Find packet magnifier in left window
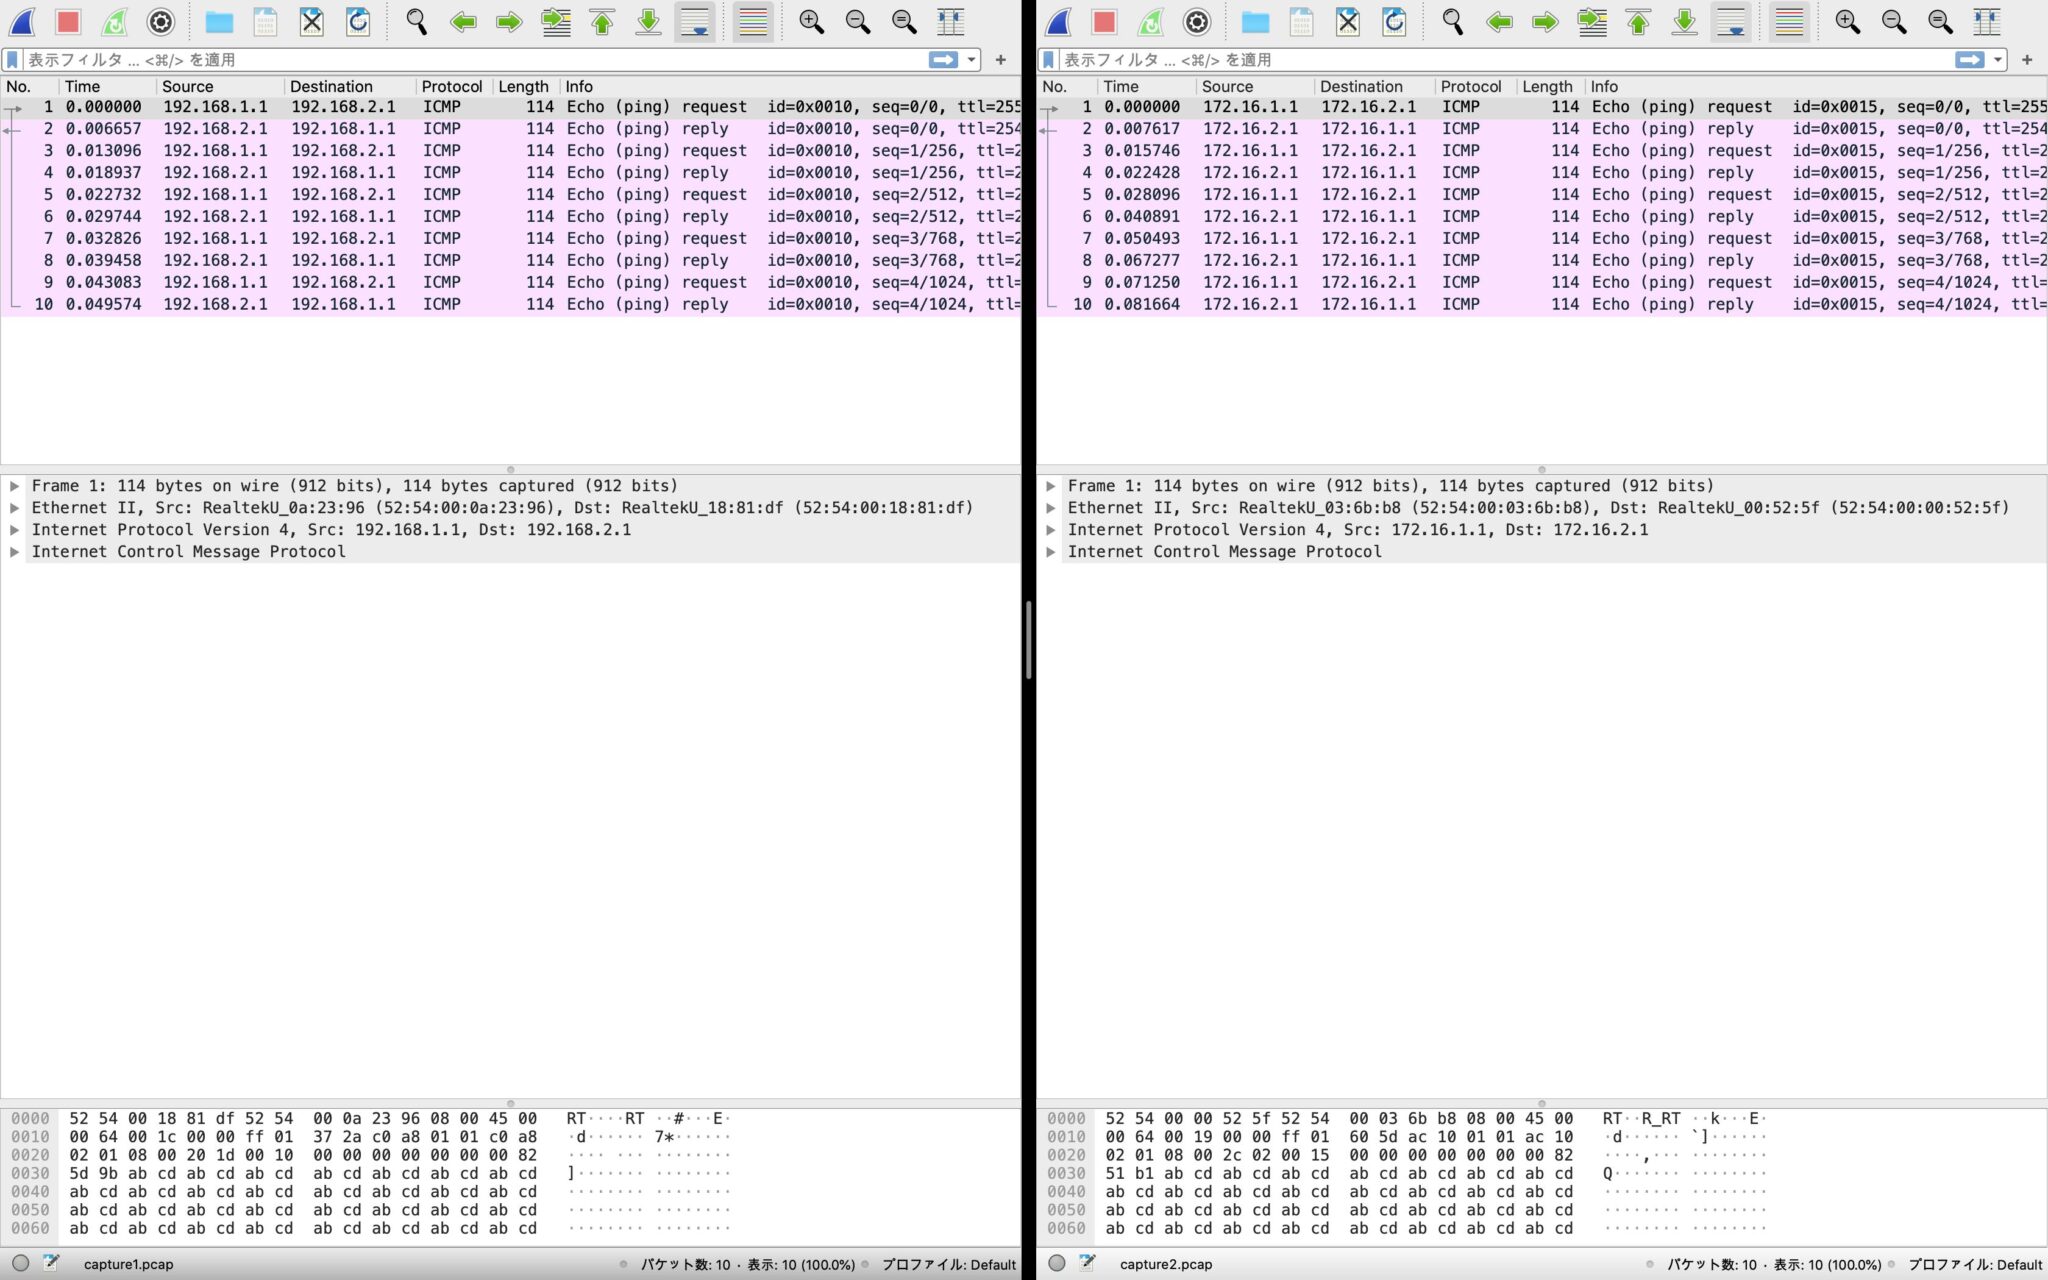Viewport: 2048px width, 1280px height. [x=417, y=21]
